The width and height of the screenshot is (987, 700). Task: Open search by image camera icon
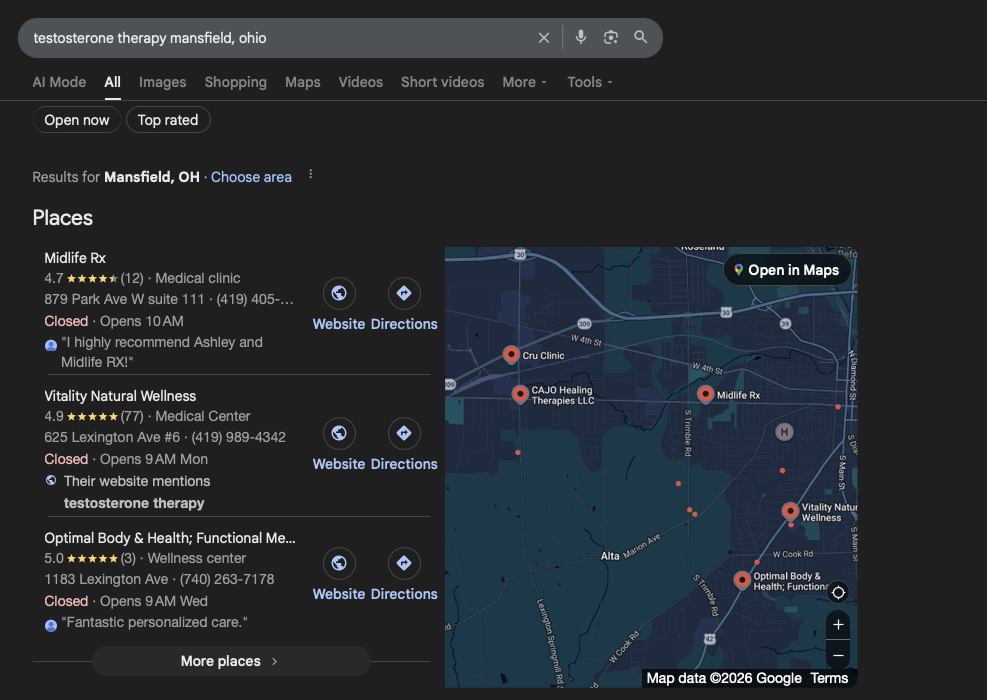pos(611,38)
